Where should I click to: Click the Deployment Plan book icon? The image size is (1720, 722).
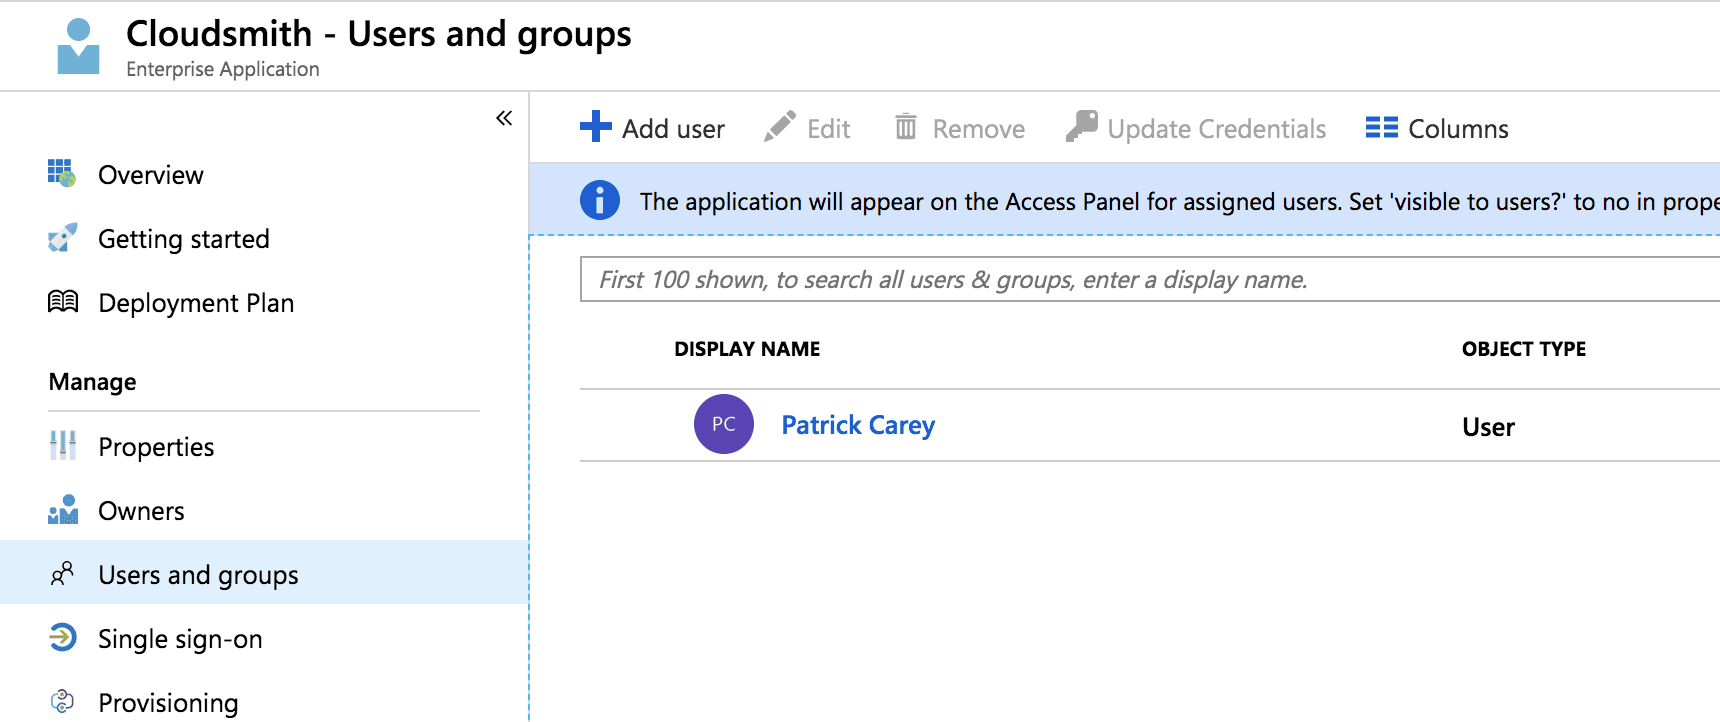63,302
